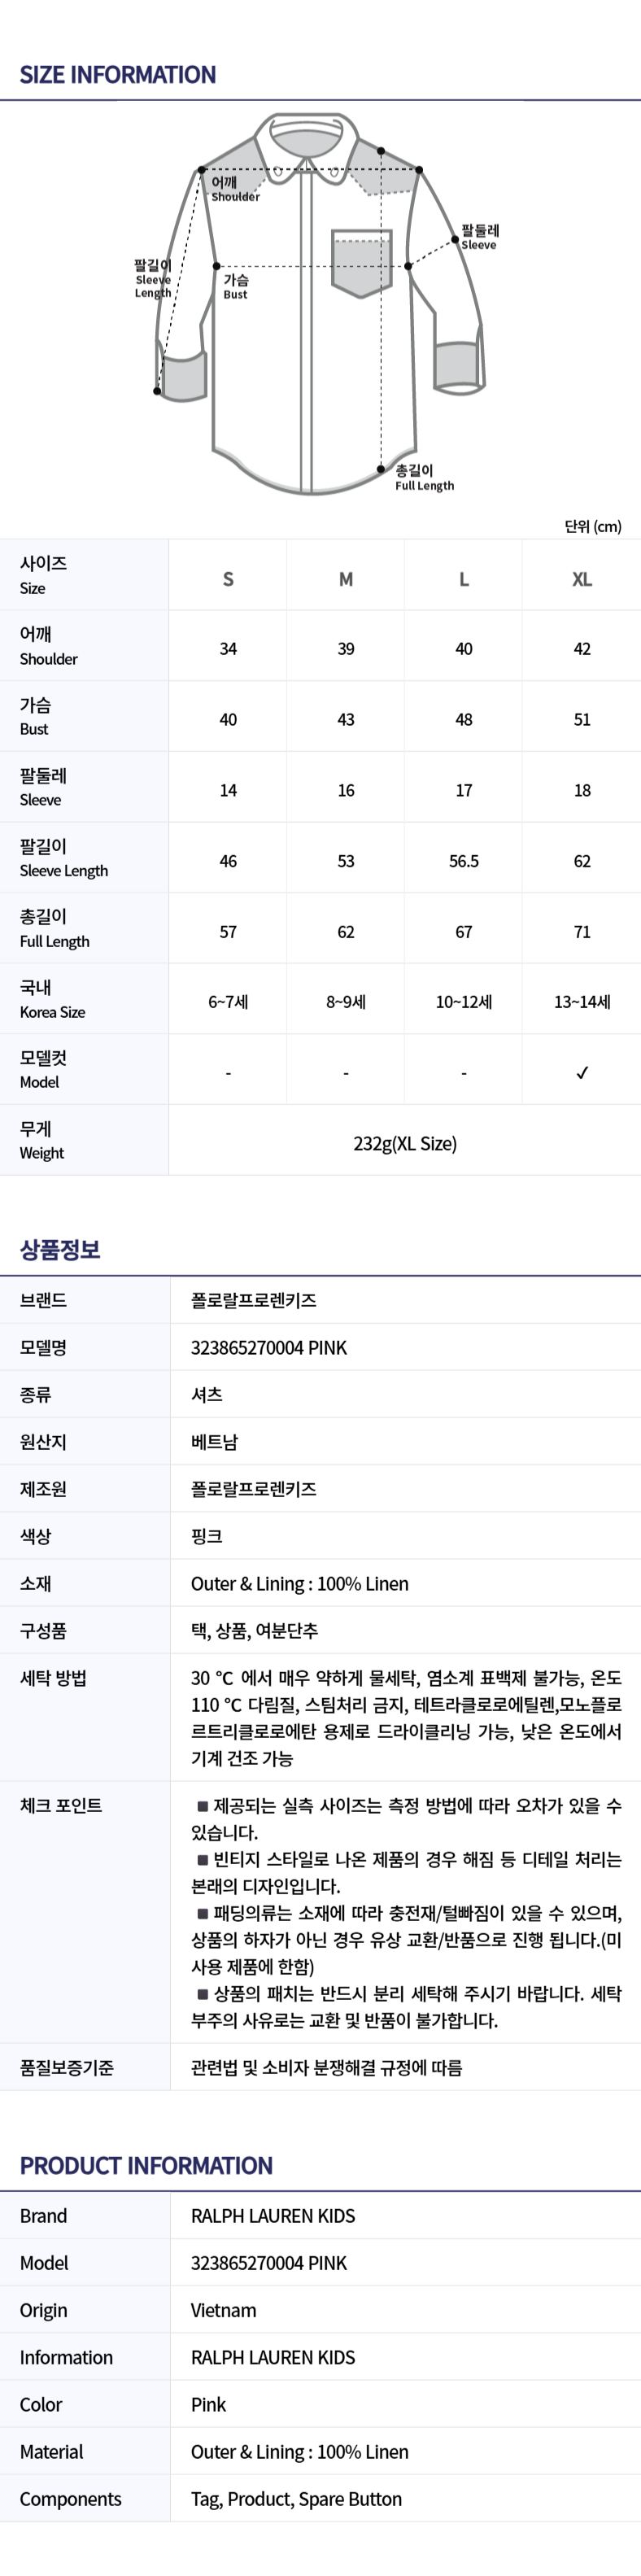Click the 상품정보 section heading
The image size is (641, 2576).
(60, 1249)
